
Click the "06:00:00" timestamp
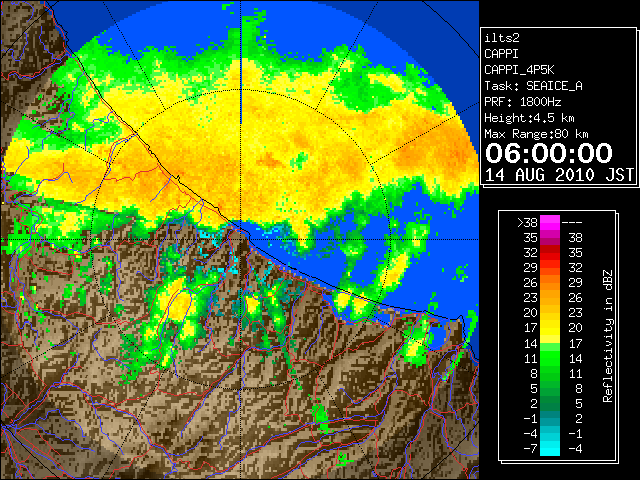coord(549,153)
